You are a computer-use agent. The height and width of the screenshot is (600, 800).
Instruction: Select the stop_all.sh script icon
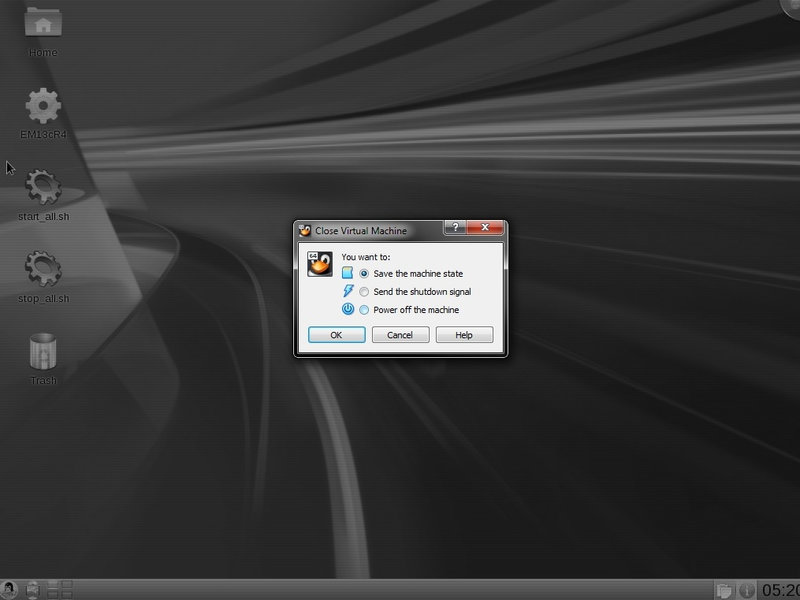(x=42, y=269)
